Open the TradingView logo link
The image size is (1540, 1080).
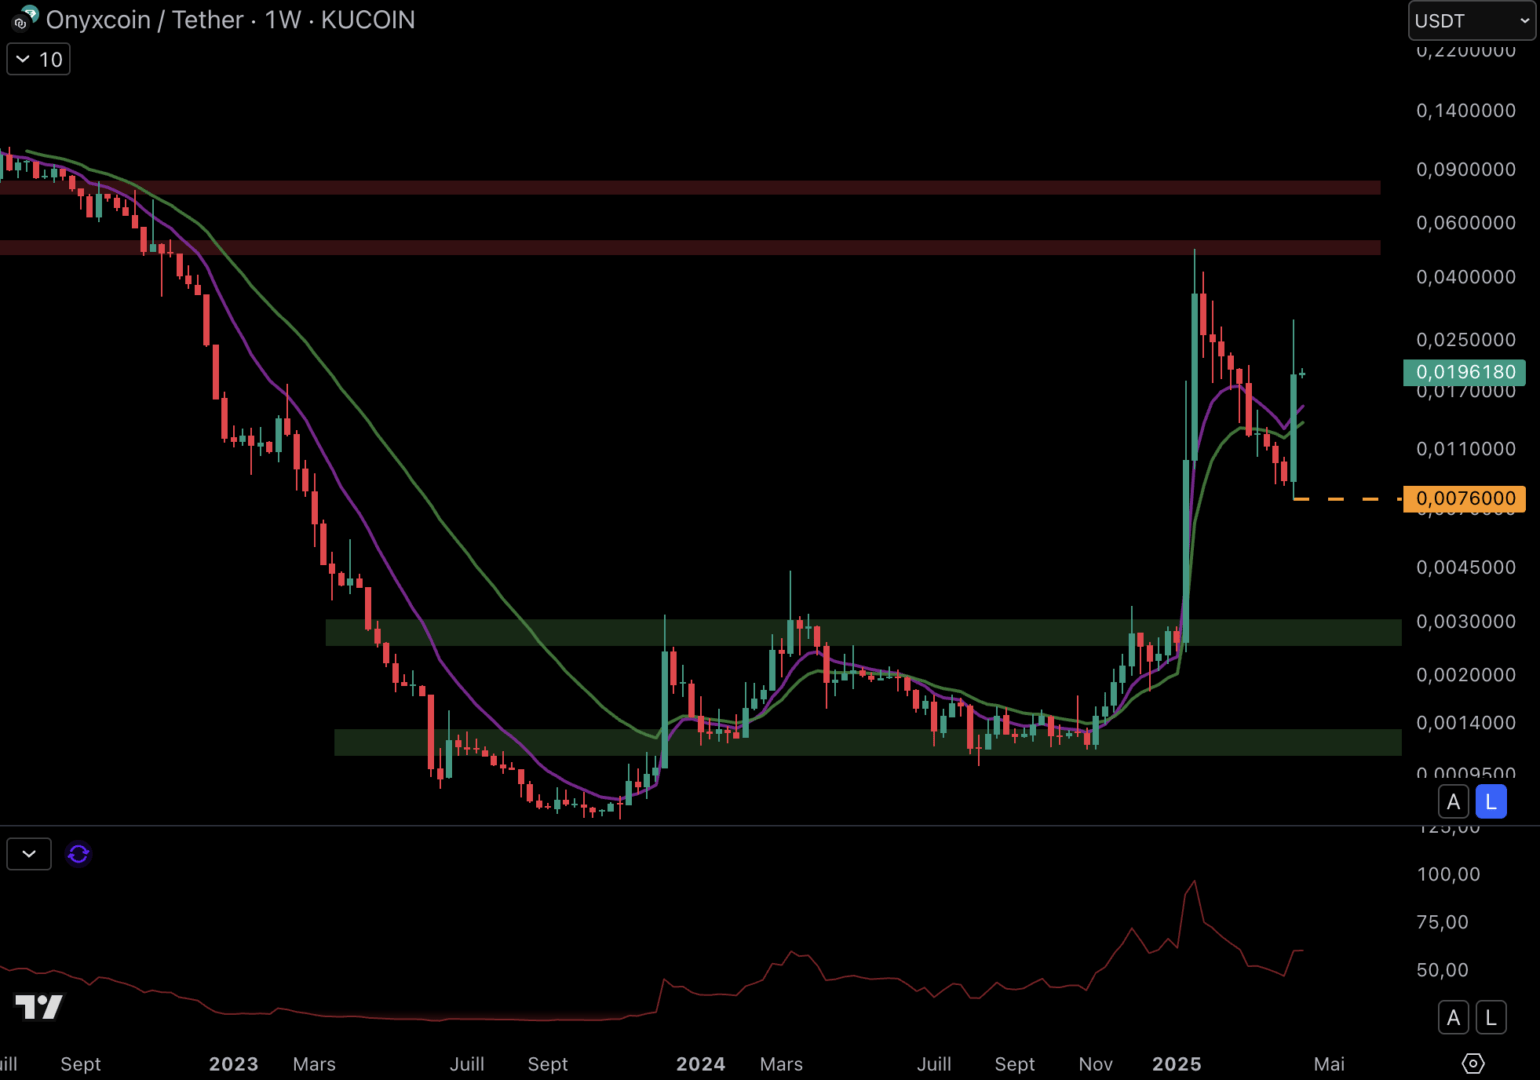click(39, 1006)
